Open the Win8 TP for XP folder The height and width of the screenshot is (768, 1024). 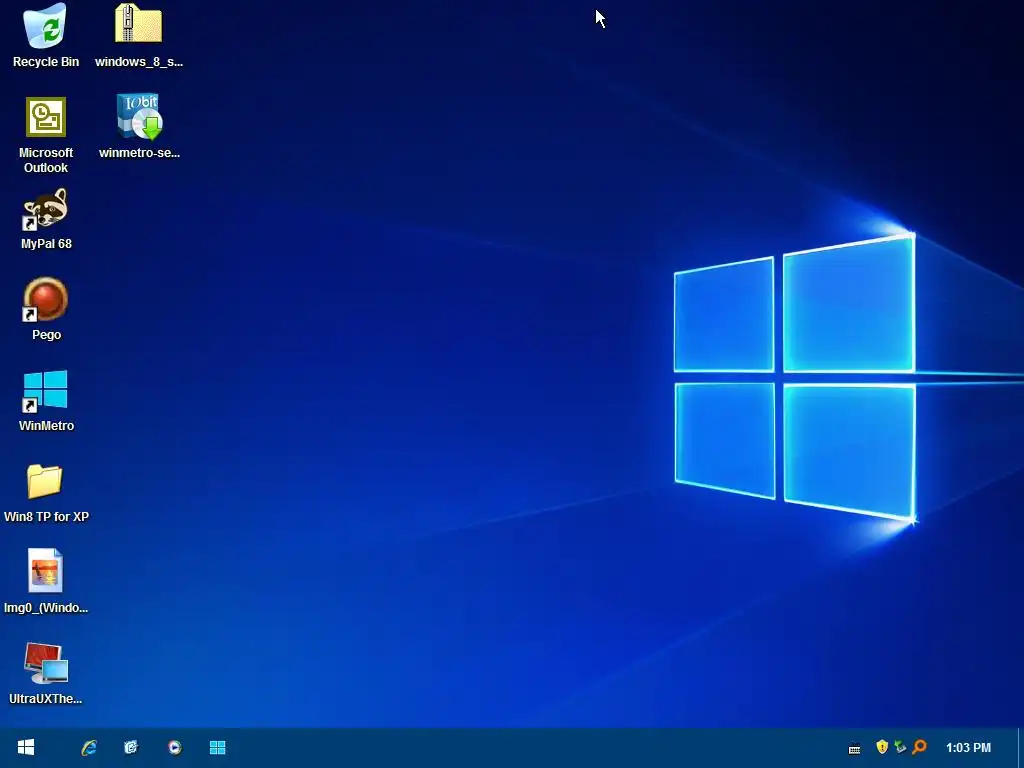coord(45,482)
